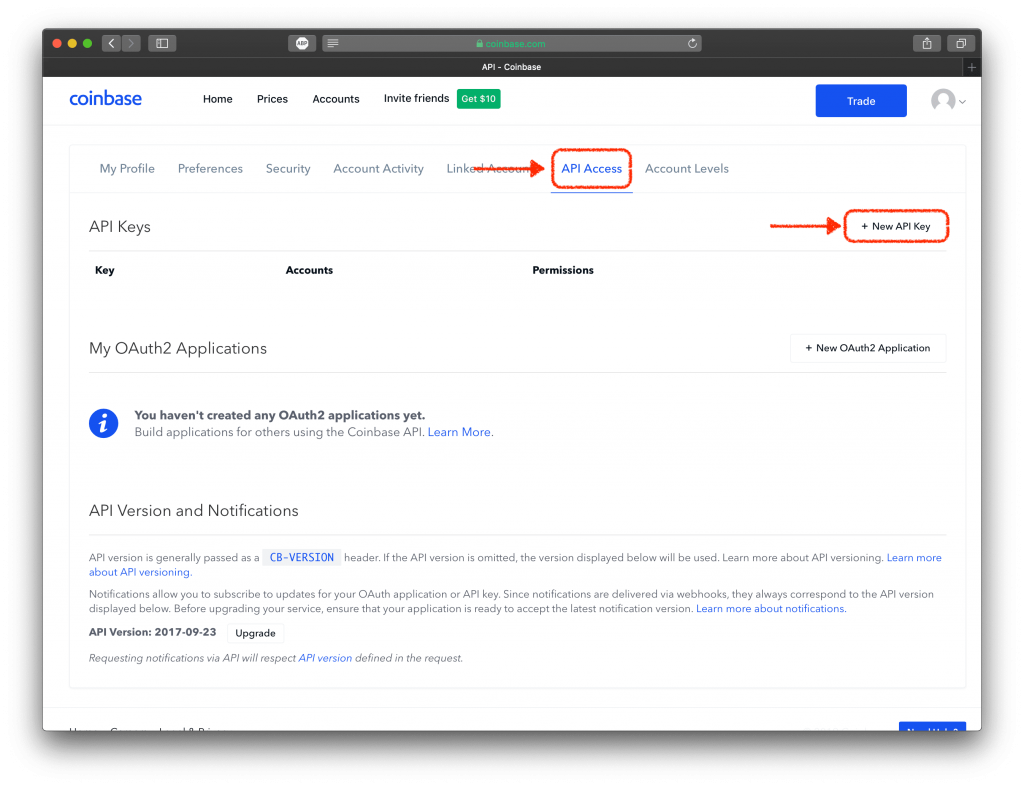
Task: Go back with Safari's back arrow
Action: click(x=112, y=43)
